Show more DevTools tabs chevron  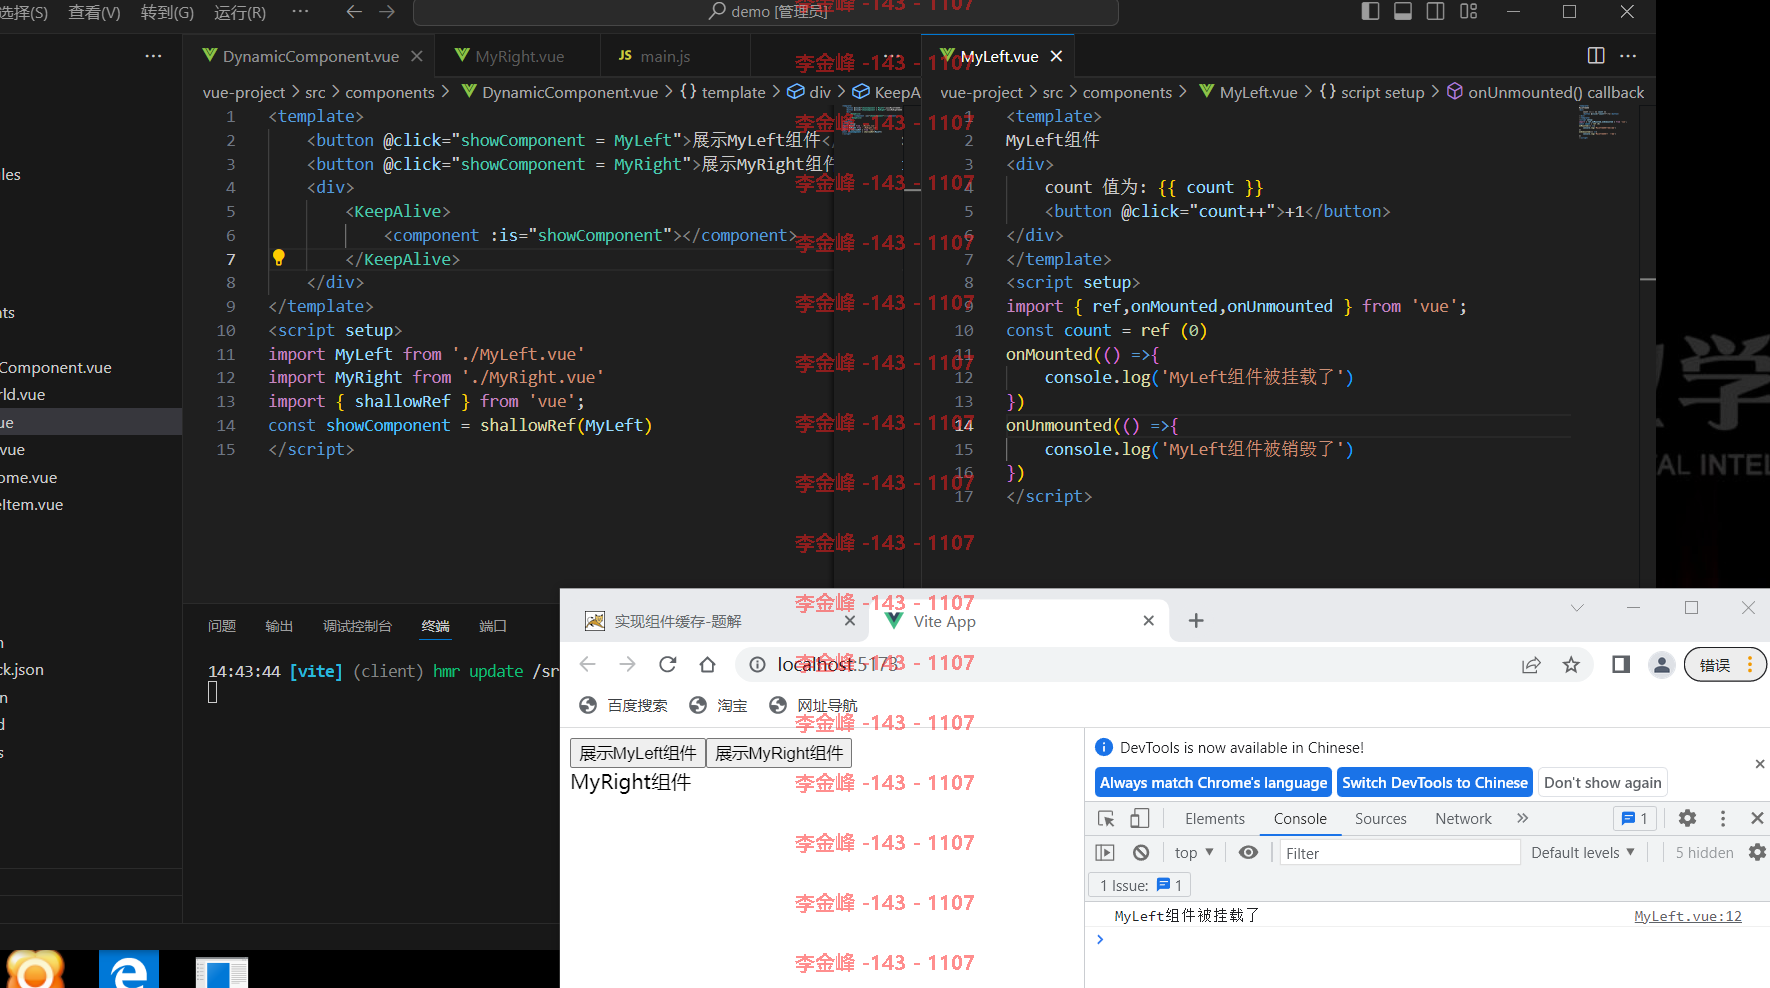[x=1522, y=818]
